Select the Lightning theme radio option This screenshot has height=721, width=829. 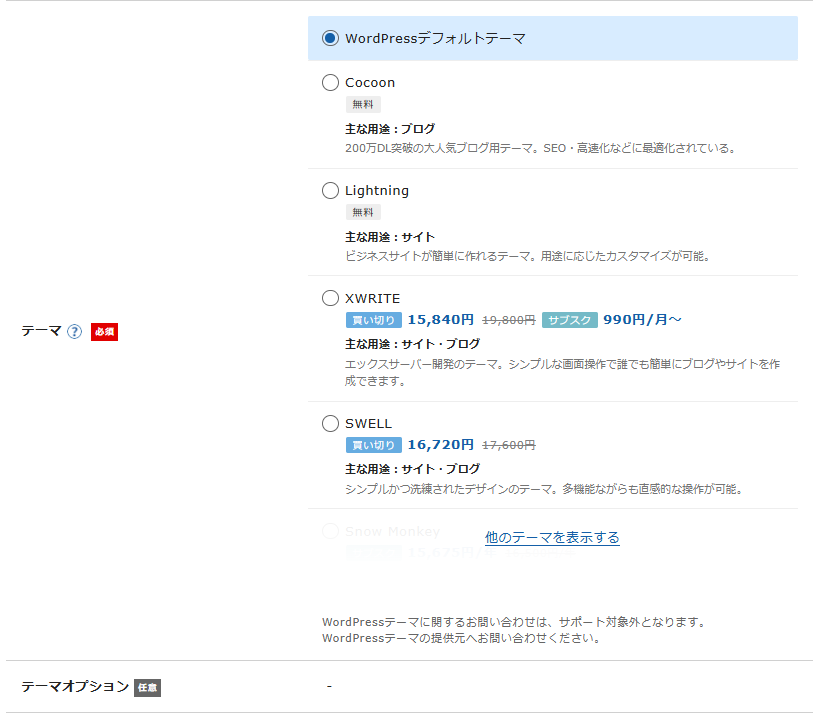[x=330, y=190]
